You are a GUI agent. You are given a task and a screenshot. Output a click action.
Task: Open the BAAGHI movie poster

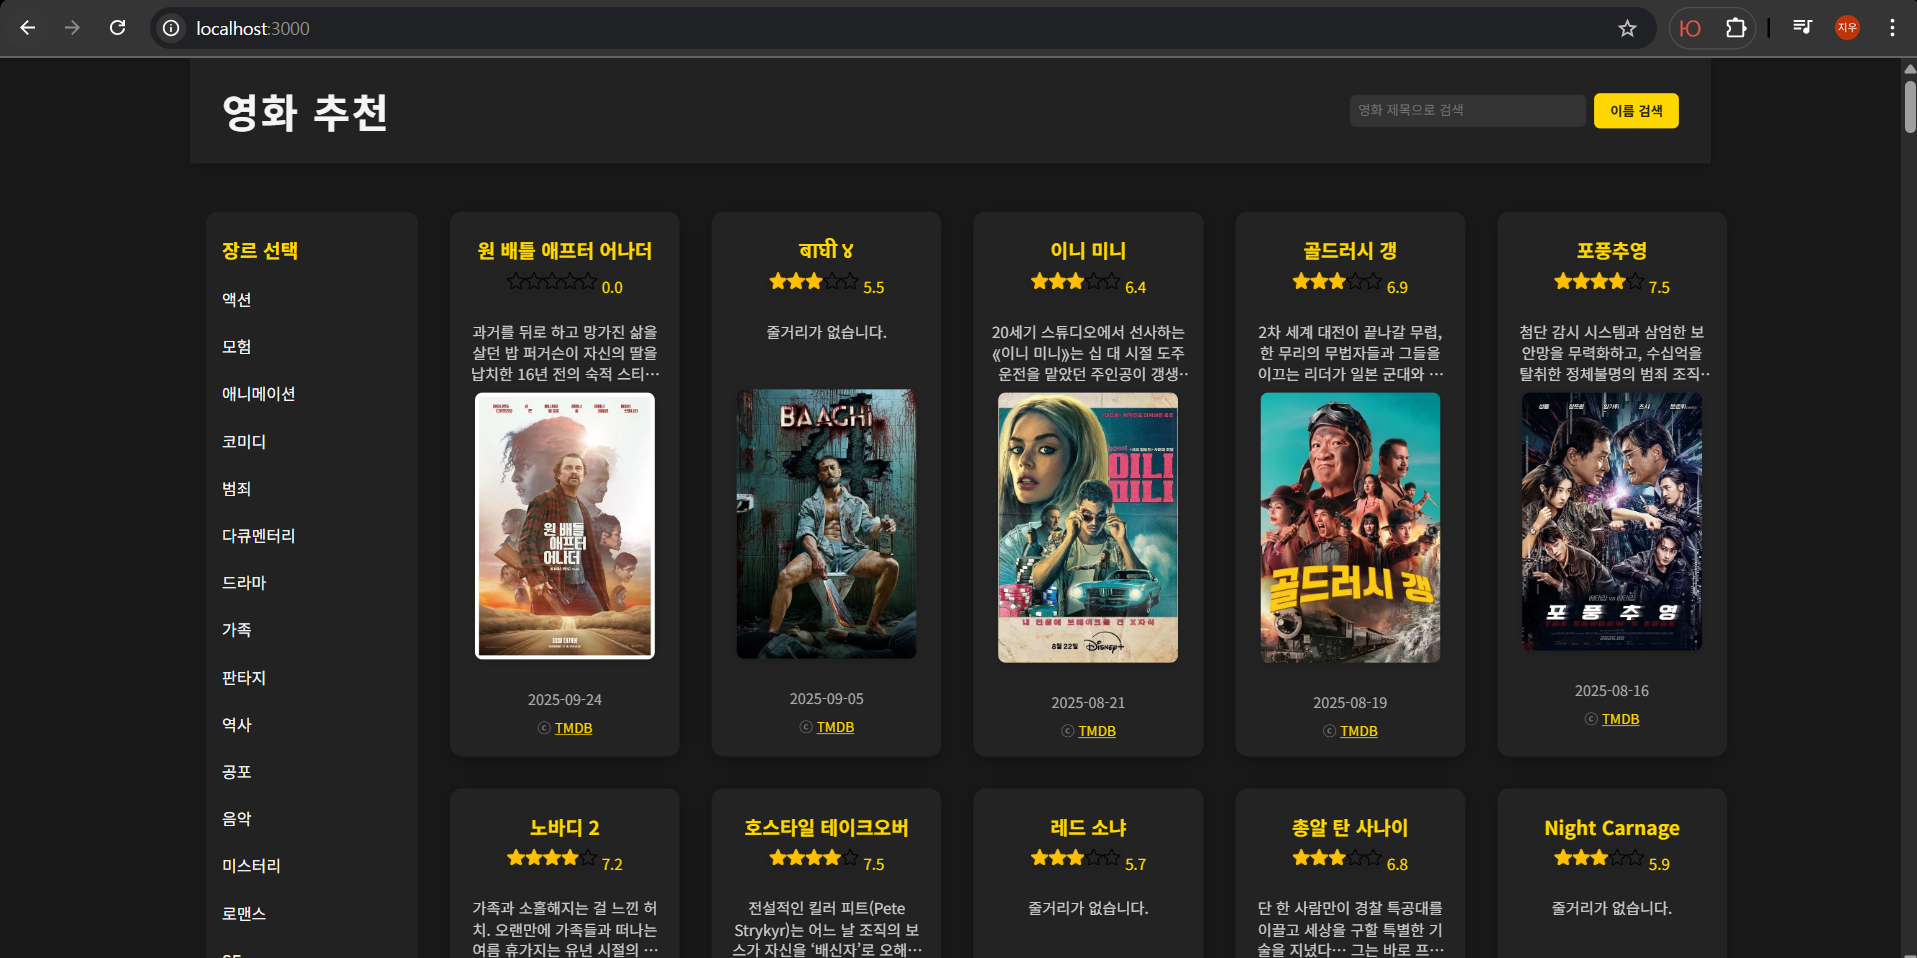point(826,524)
